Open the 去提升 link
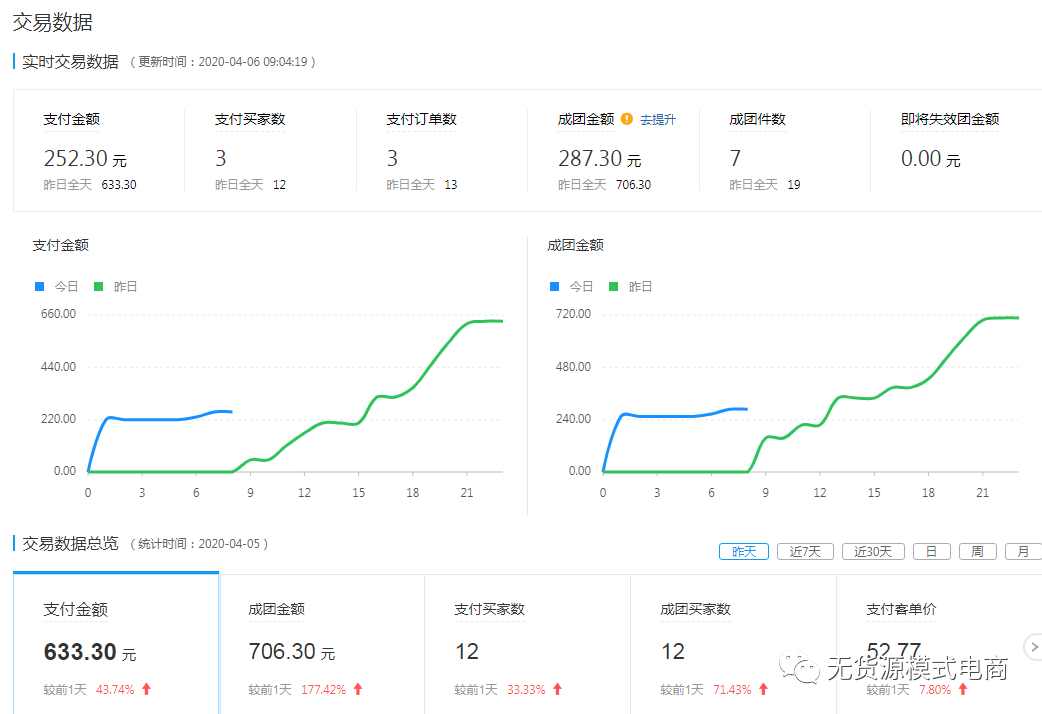This screenshot has height=714, width=1042. click(658, 120)
